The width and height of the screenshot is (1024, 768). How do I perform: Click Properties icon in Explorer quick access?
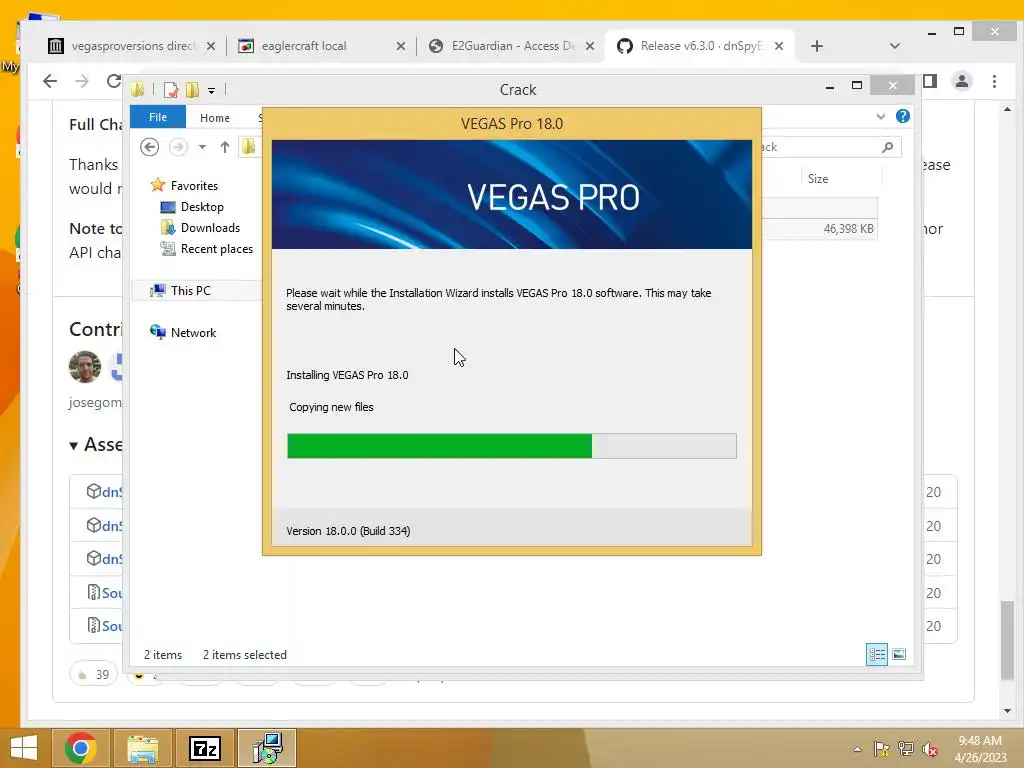[171, 89]
